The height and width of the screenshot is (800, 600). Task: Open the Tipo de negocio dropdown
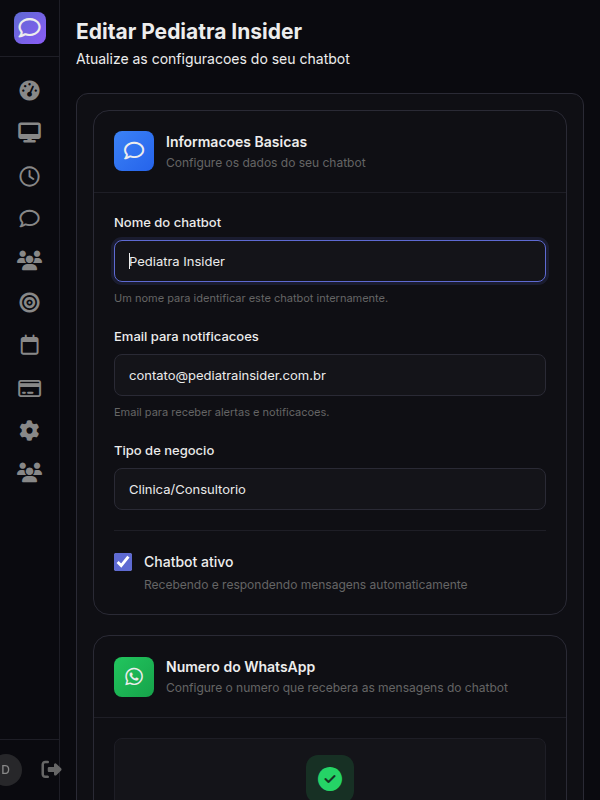(x=330, y=489)
